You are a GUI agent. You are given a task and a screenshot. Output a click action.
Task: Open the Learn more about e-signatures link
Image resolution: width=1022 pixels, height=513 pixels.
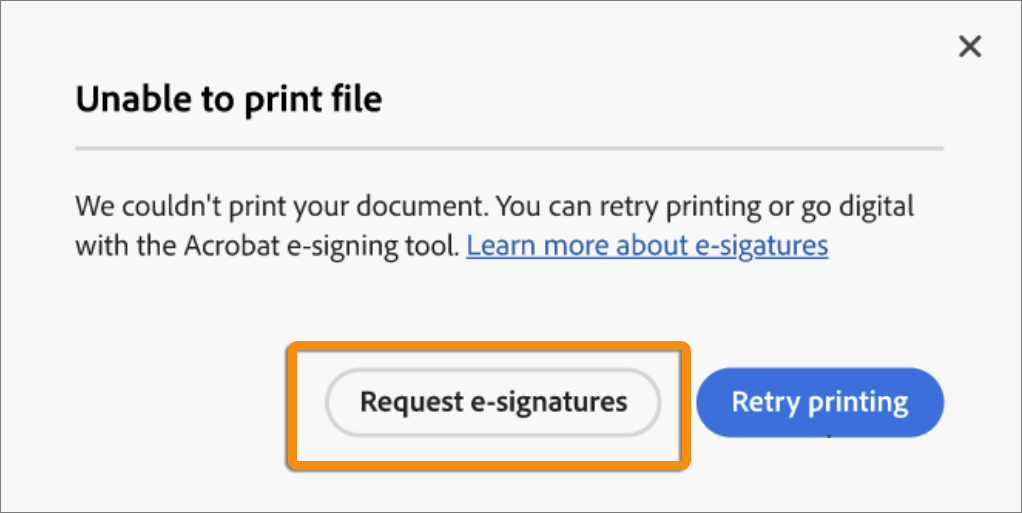647,245
